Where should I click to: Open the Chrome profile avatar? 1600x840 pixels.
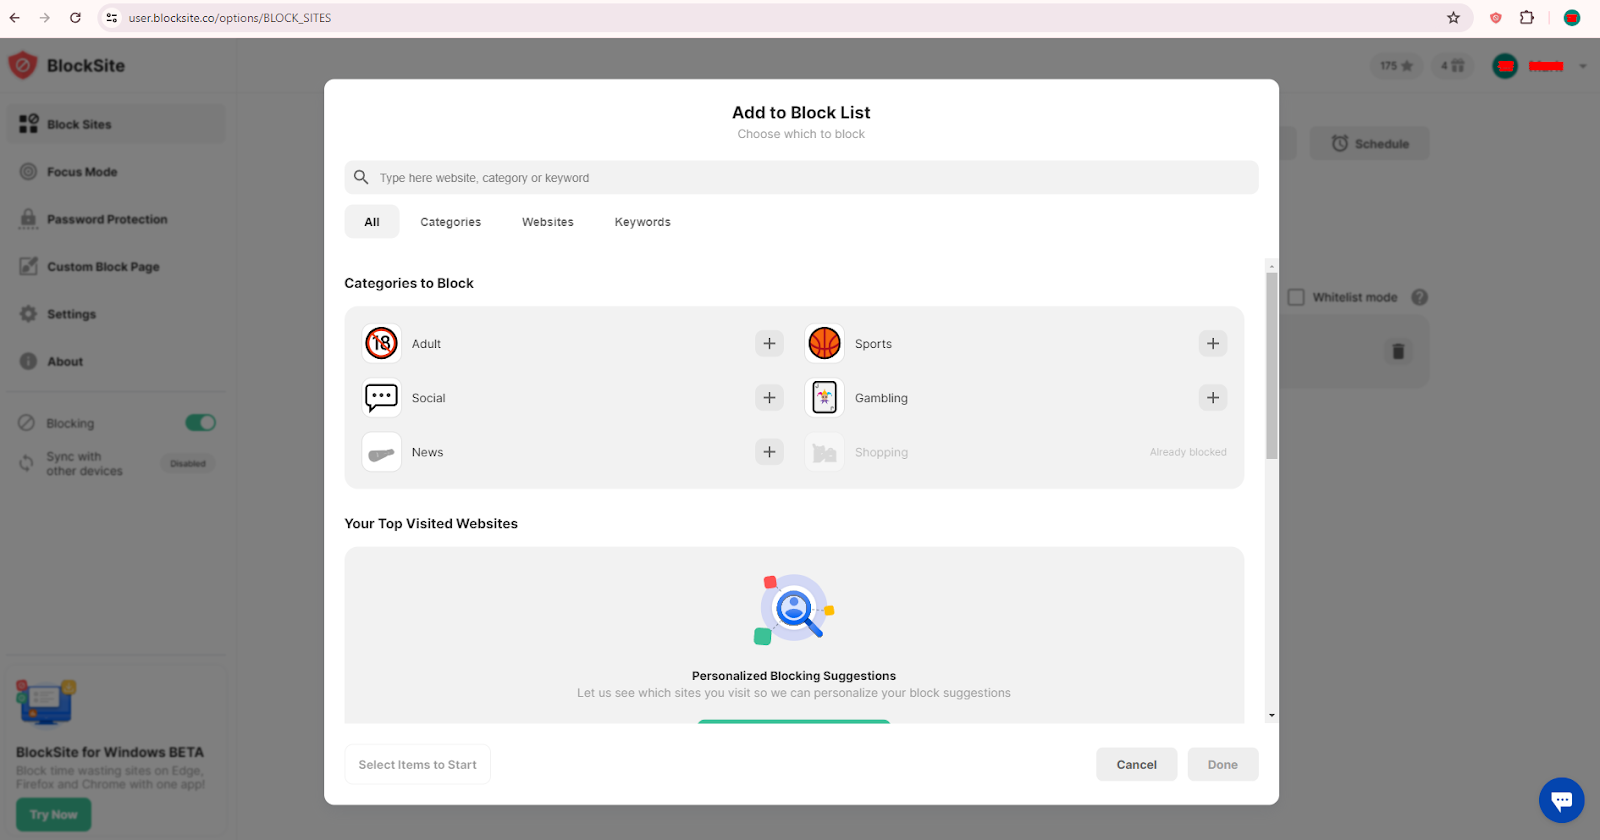[1572, 18]
